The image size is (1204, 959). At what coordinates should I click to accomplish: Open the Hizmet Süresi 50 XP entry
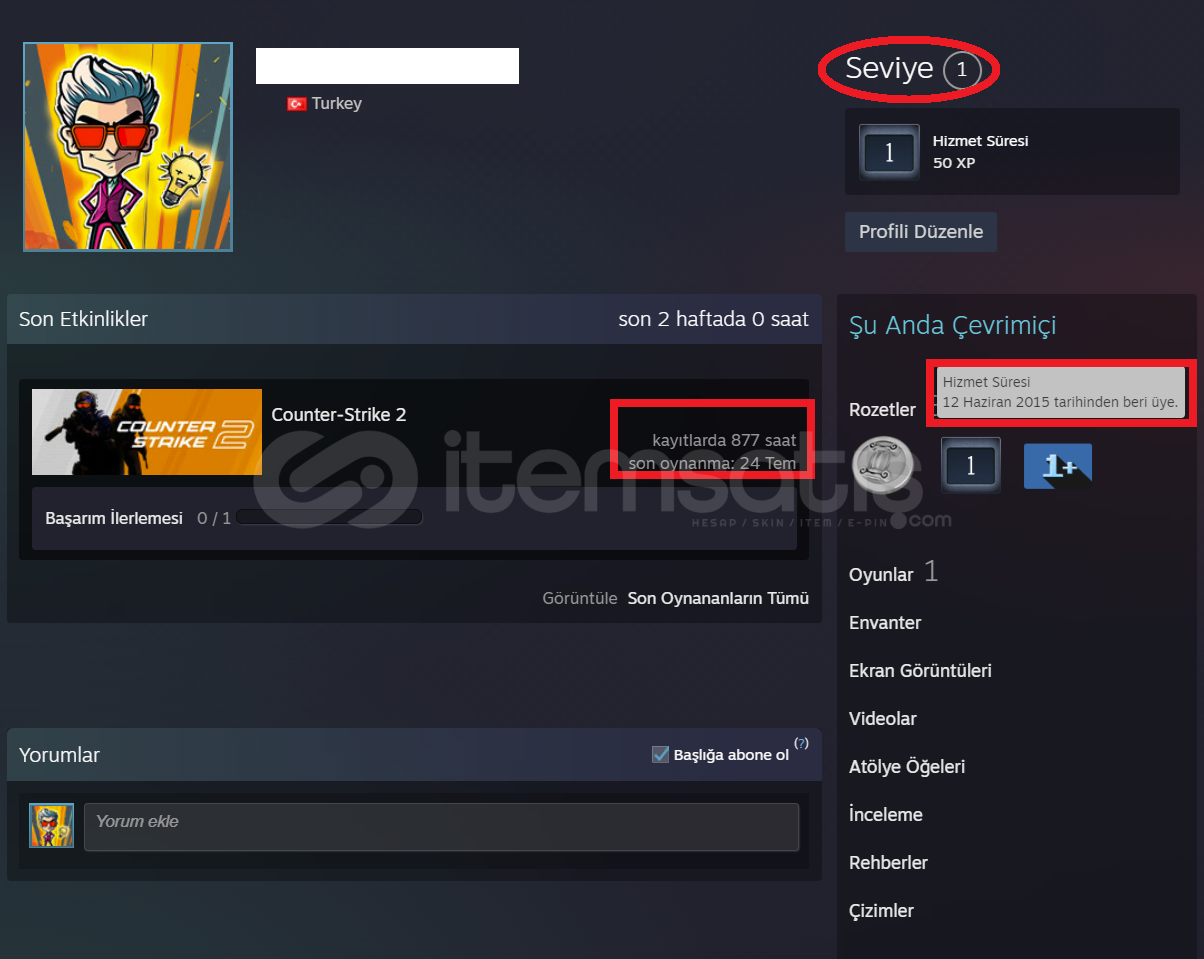(1012, 152)
